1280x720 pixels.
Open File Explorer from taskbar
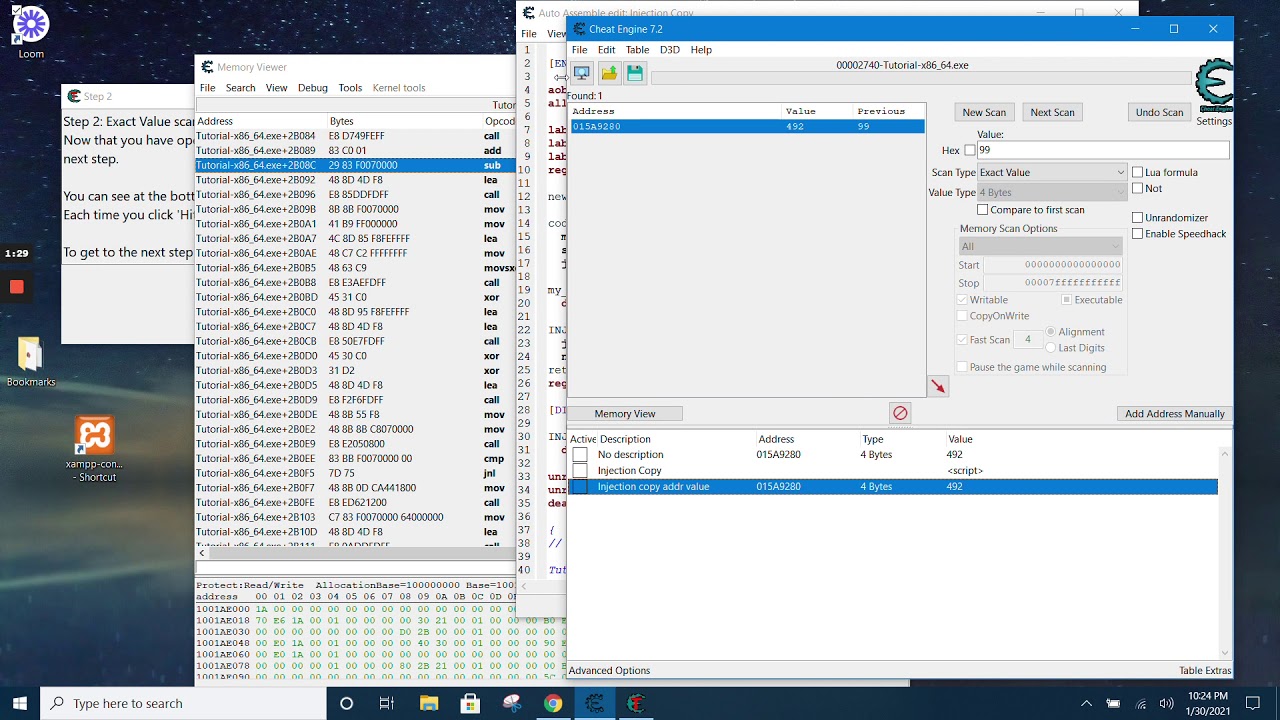(x=428, y=703)
